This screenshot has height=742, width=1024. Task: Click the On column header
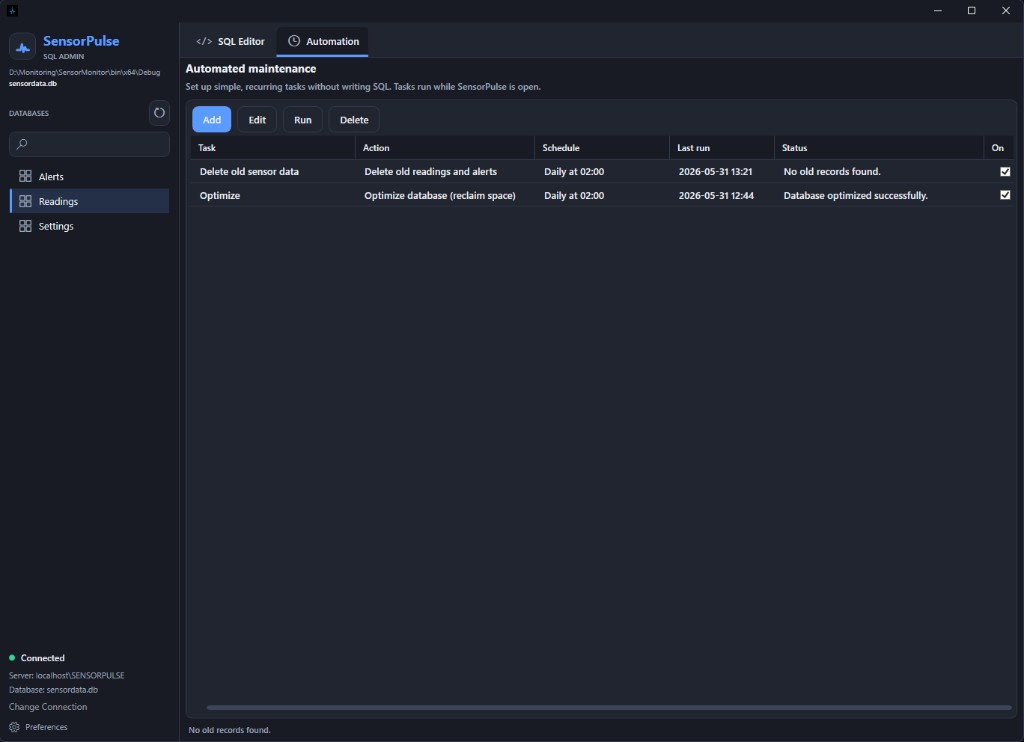(998, 148)
